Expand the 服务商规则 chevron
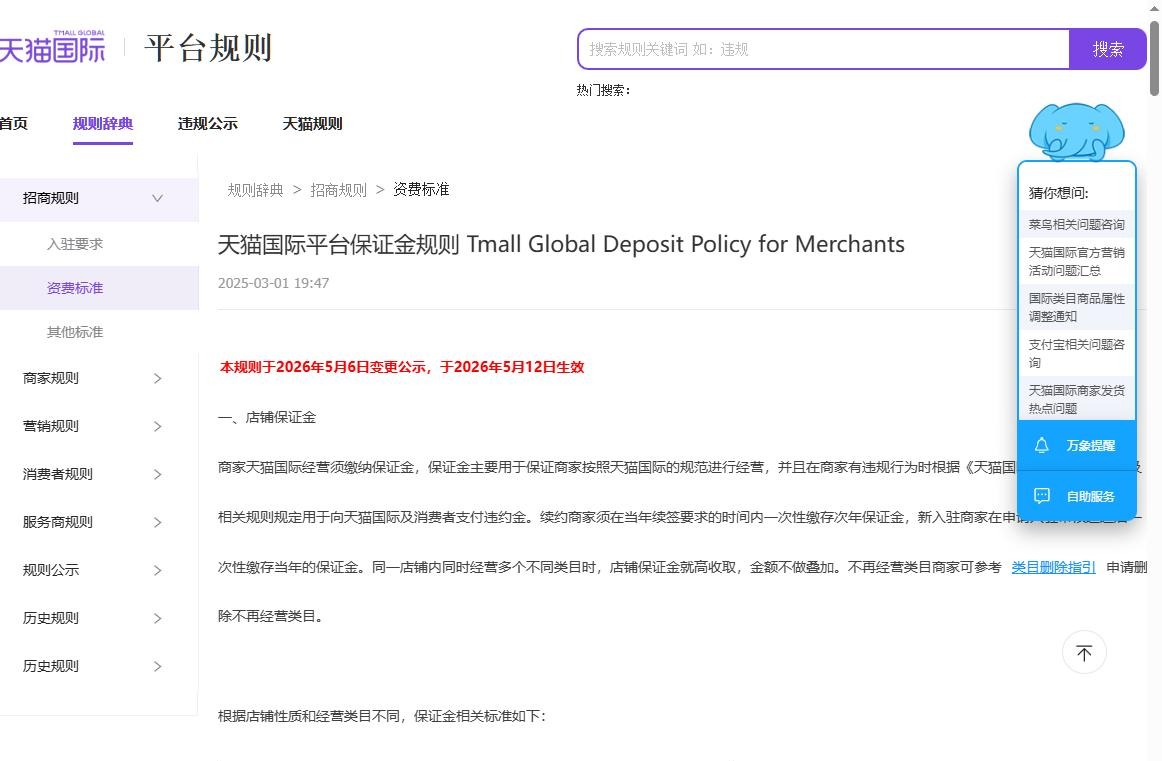1162x761 pixels. 157,522
